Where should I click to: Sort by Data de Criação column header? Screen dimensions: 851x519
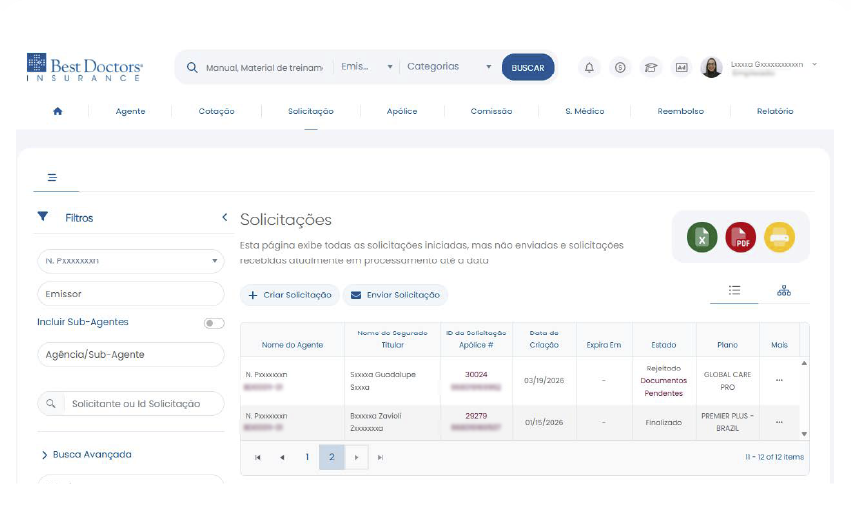tap(544, 339)
